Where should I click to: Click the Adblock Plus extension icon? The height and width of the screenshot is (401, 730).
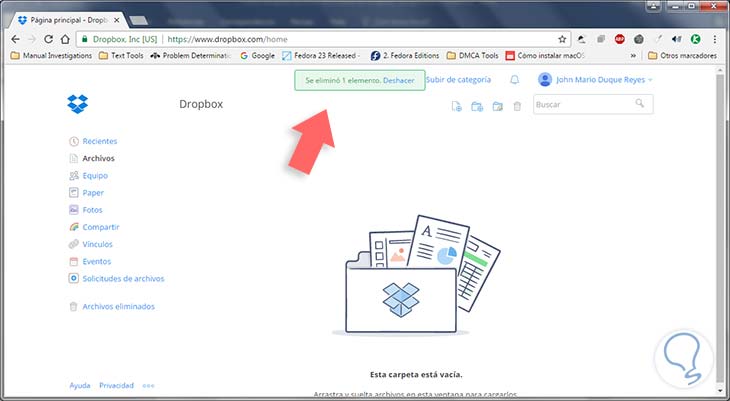click(620, 39)
